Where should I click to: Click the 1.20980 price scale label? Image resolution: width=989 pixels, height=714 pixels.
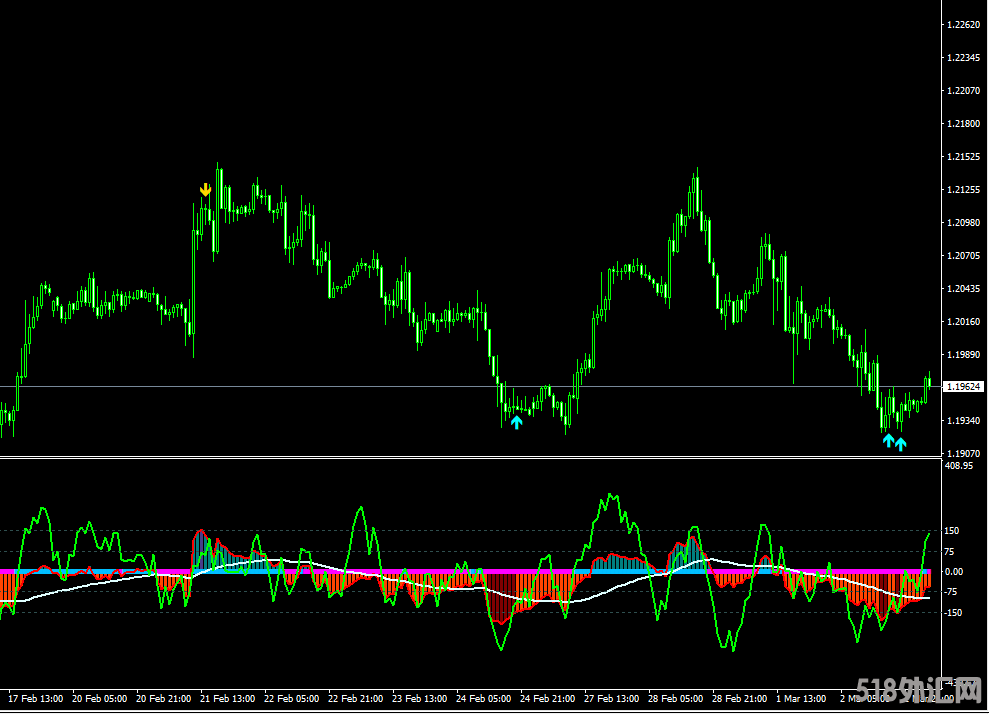(x=964, y=223)
